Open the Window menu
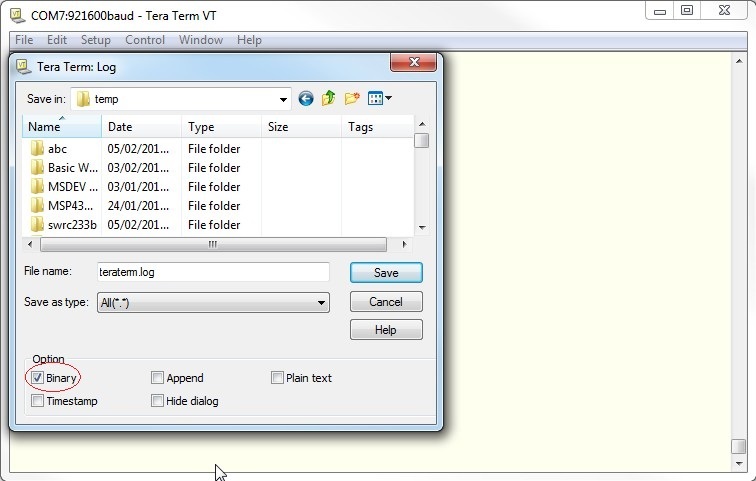756x481 pixels. pos(201,40)
